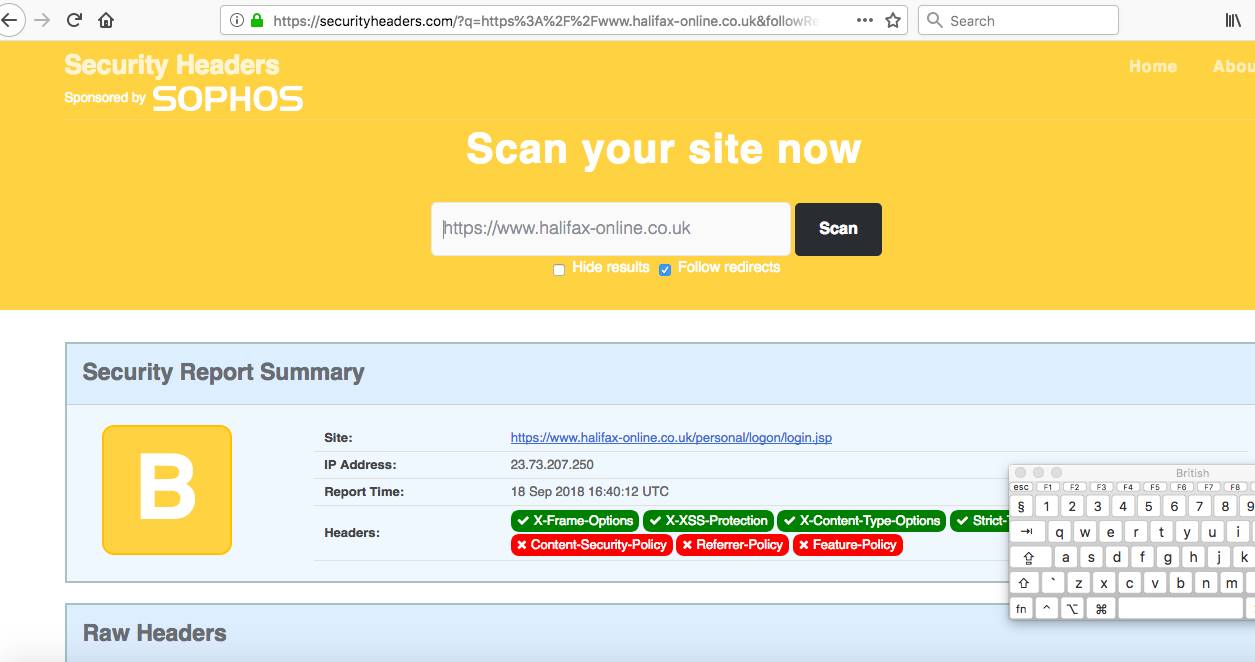This screenshot has width=1255, height=662.
Task: Tap the left Shift key on keyboard viewer
Action: (x=1024, y=583)
